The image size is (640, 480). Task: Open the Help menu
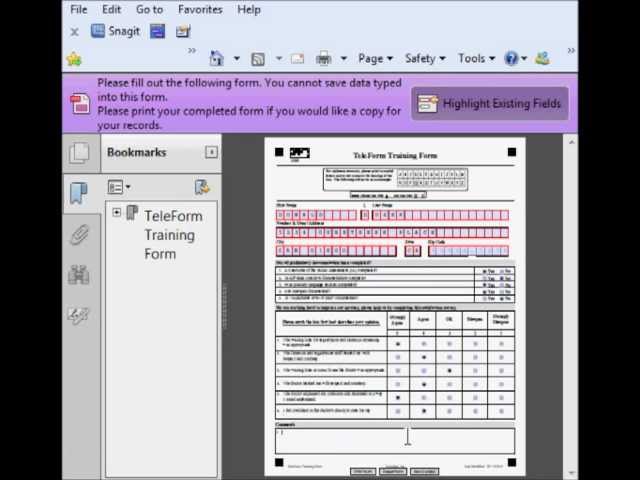tap(249, 9)
